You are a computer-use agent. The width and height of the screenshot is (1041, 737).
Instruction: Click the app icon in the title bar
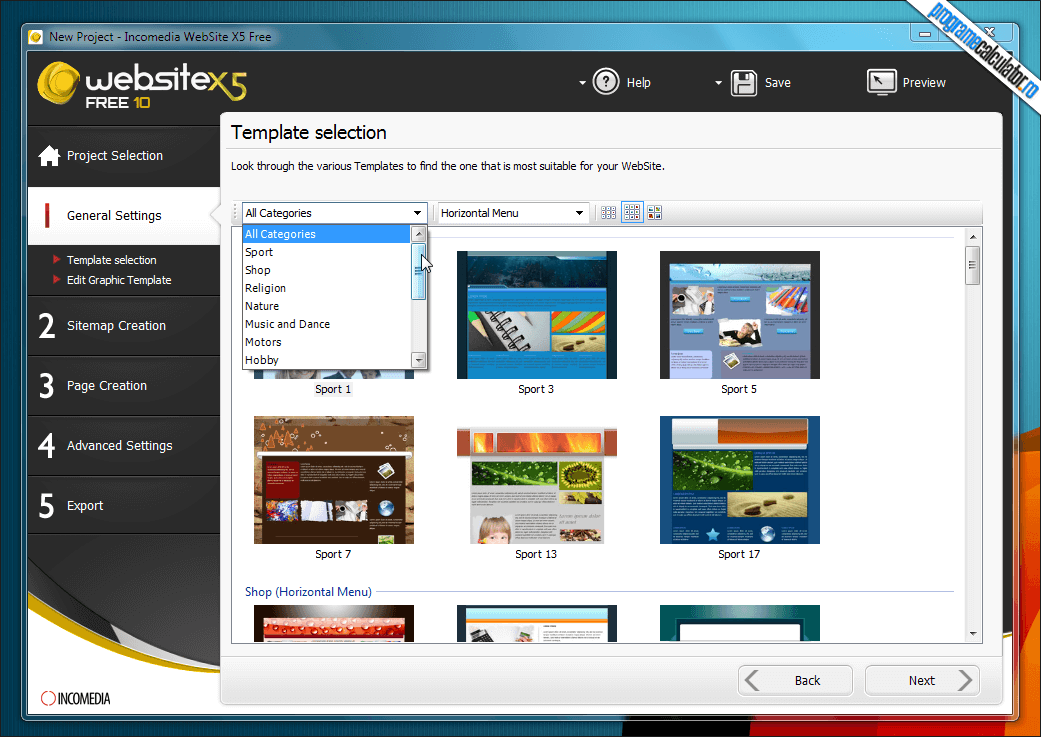(36, 37)
